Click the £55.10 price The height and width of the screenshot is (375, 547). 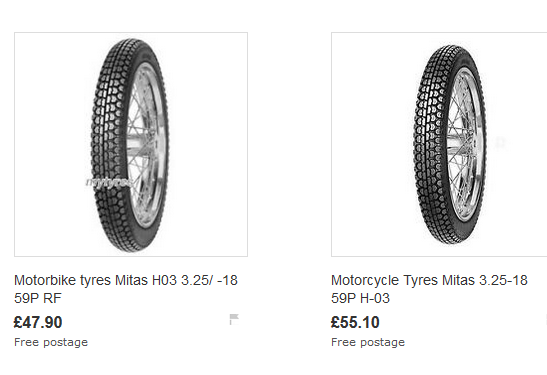355,322
